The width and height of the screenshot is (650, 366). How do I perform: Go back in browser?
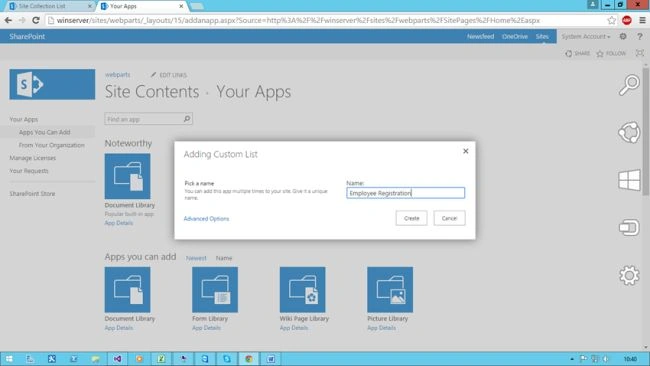[8, 20]
